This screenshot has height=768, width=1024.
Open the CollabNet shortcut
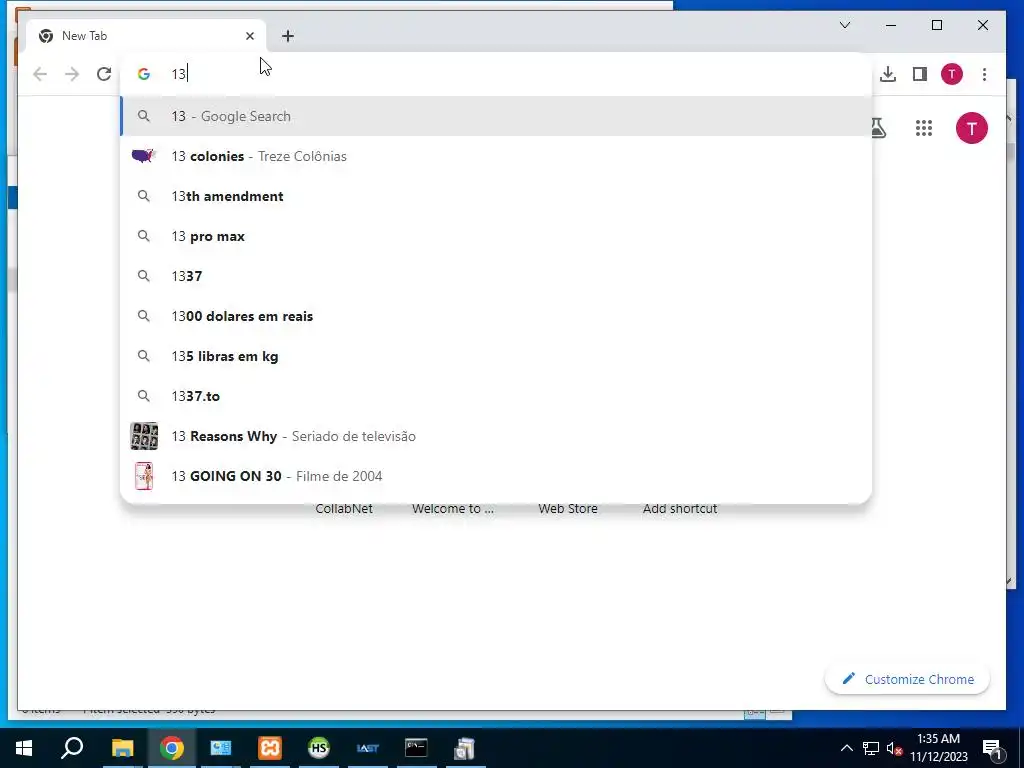[344, 509]
